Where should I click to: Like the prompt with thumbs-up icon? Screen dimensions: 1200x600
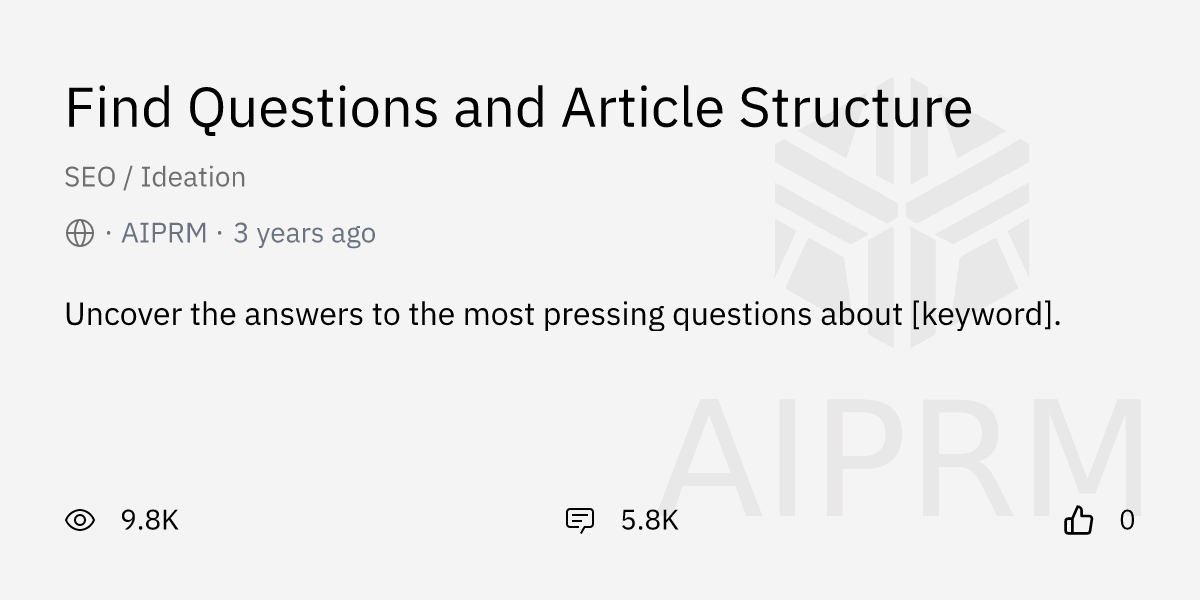(x=1078, y=520)
